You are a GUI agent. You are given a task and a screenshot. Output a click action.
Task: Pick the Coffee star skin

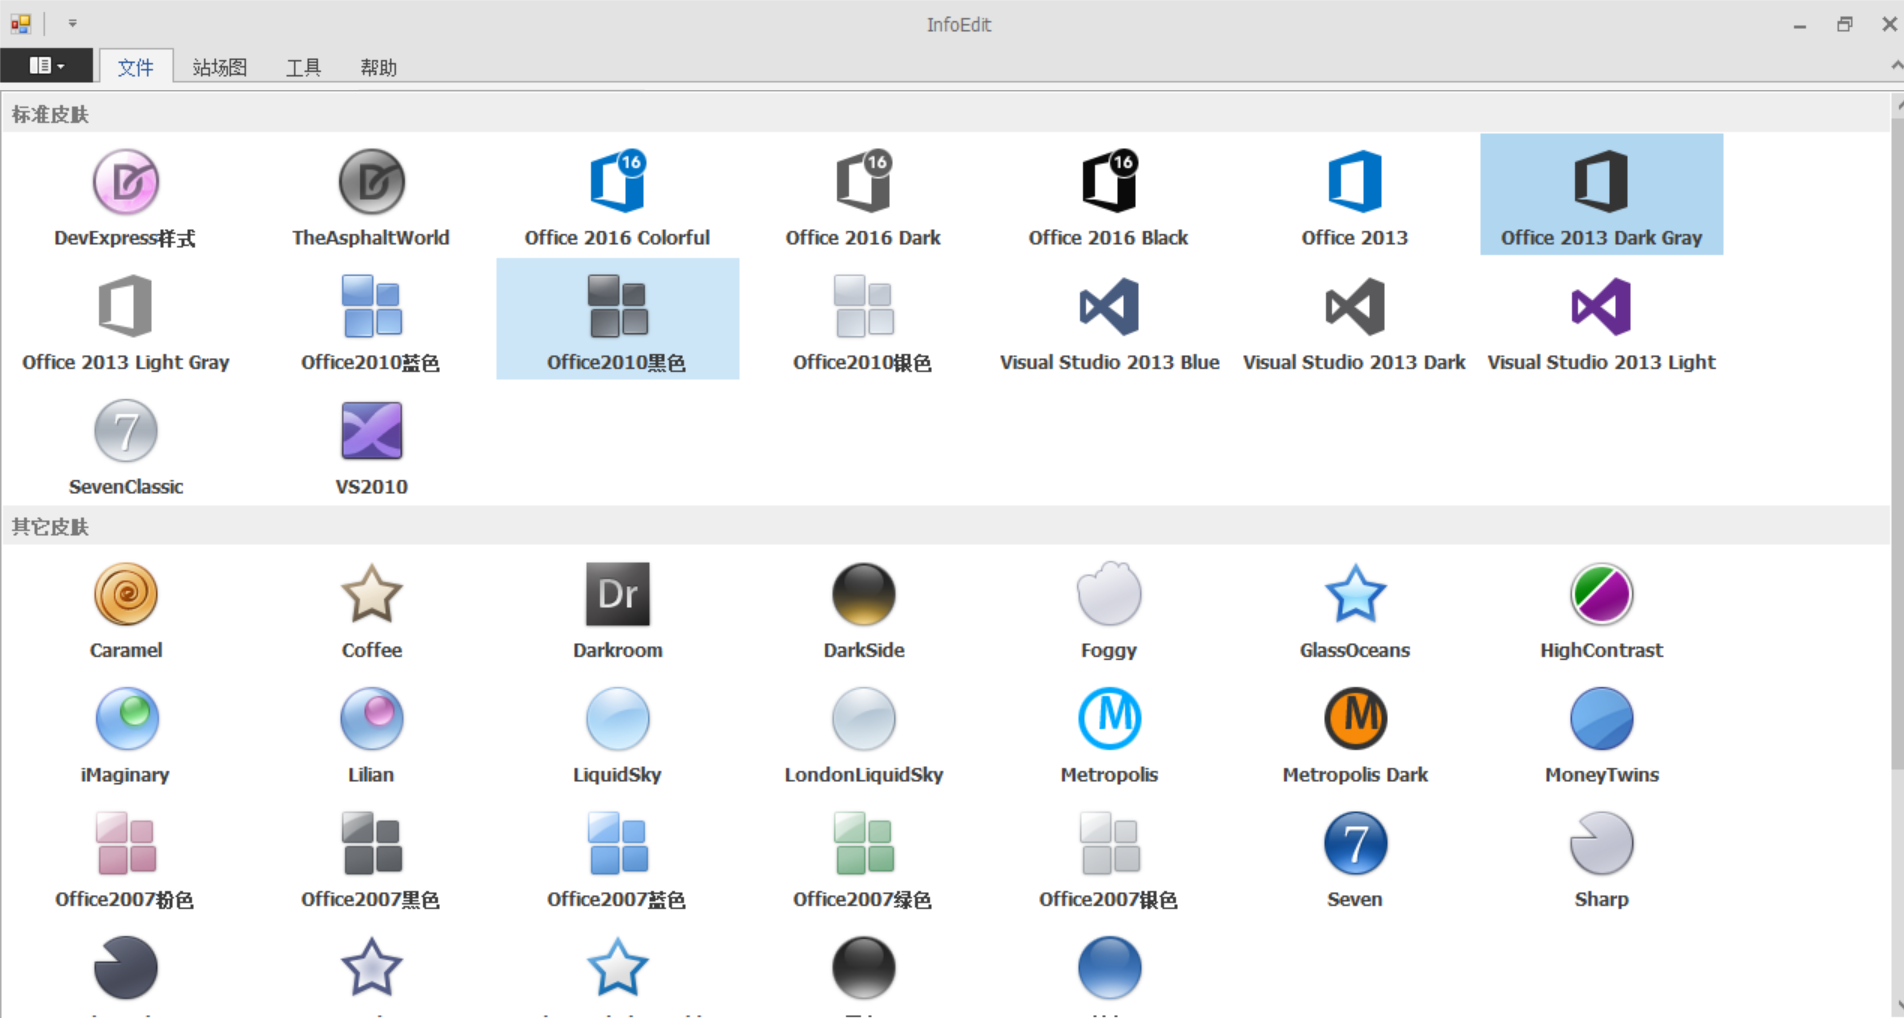click(371, 608)
